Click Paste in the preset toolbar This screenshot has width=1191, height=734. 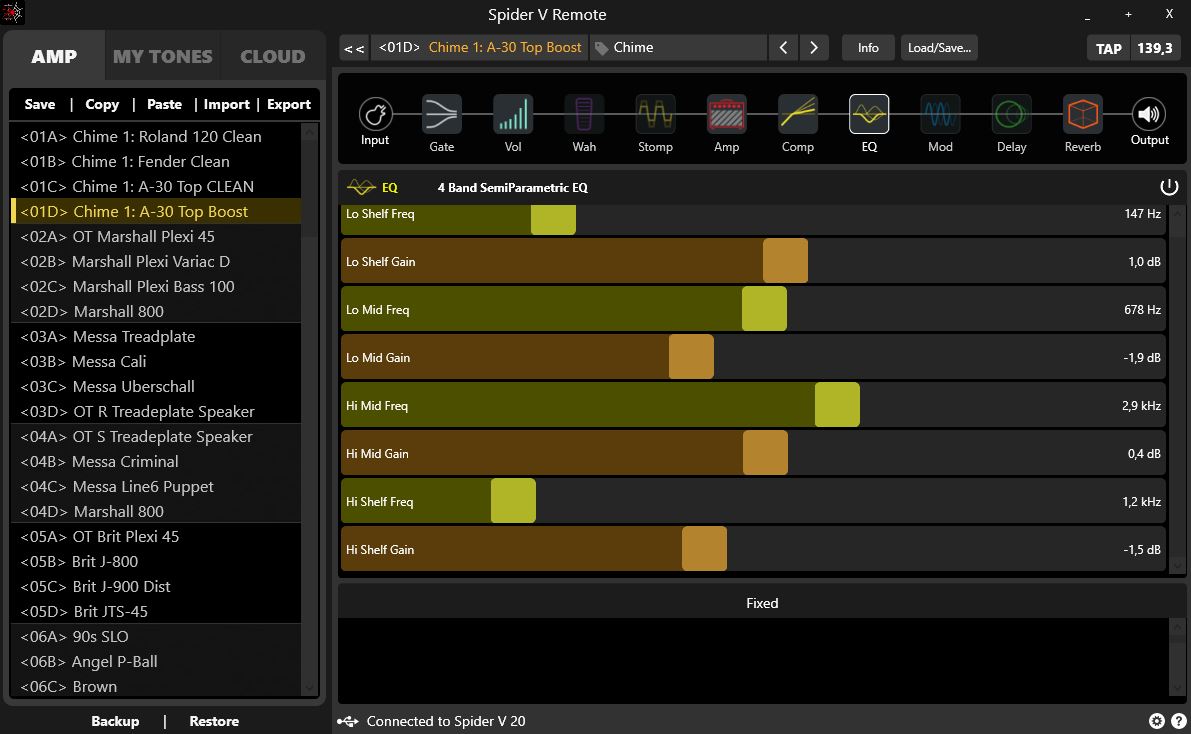tap(164, 104)
